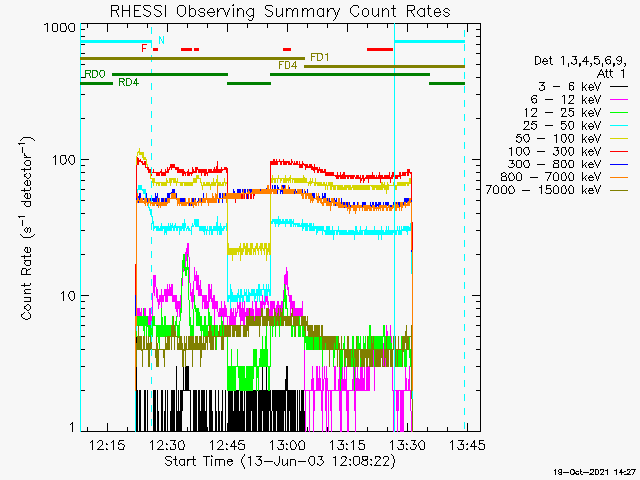Click the 13:15 time axis tick label
The height and width of the screenshot is (480, 640).
tap(347, 445)
